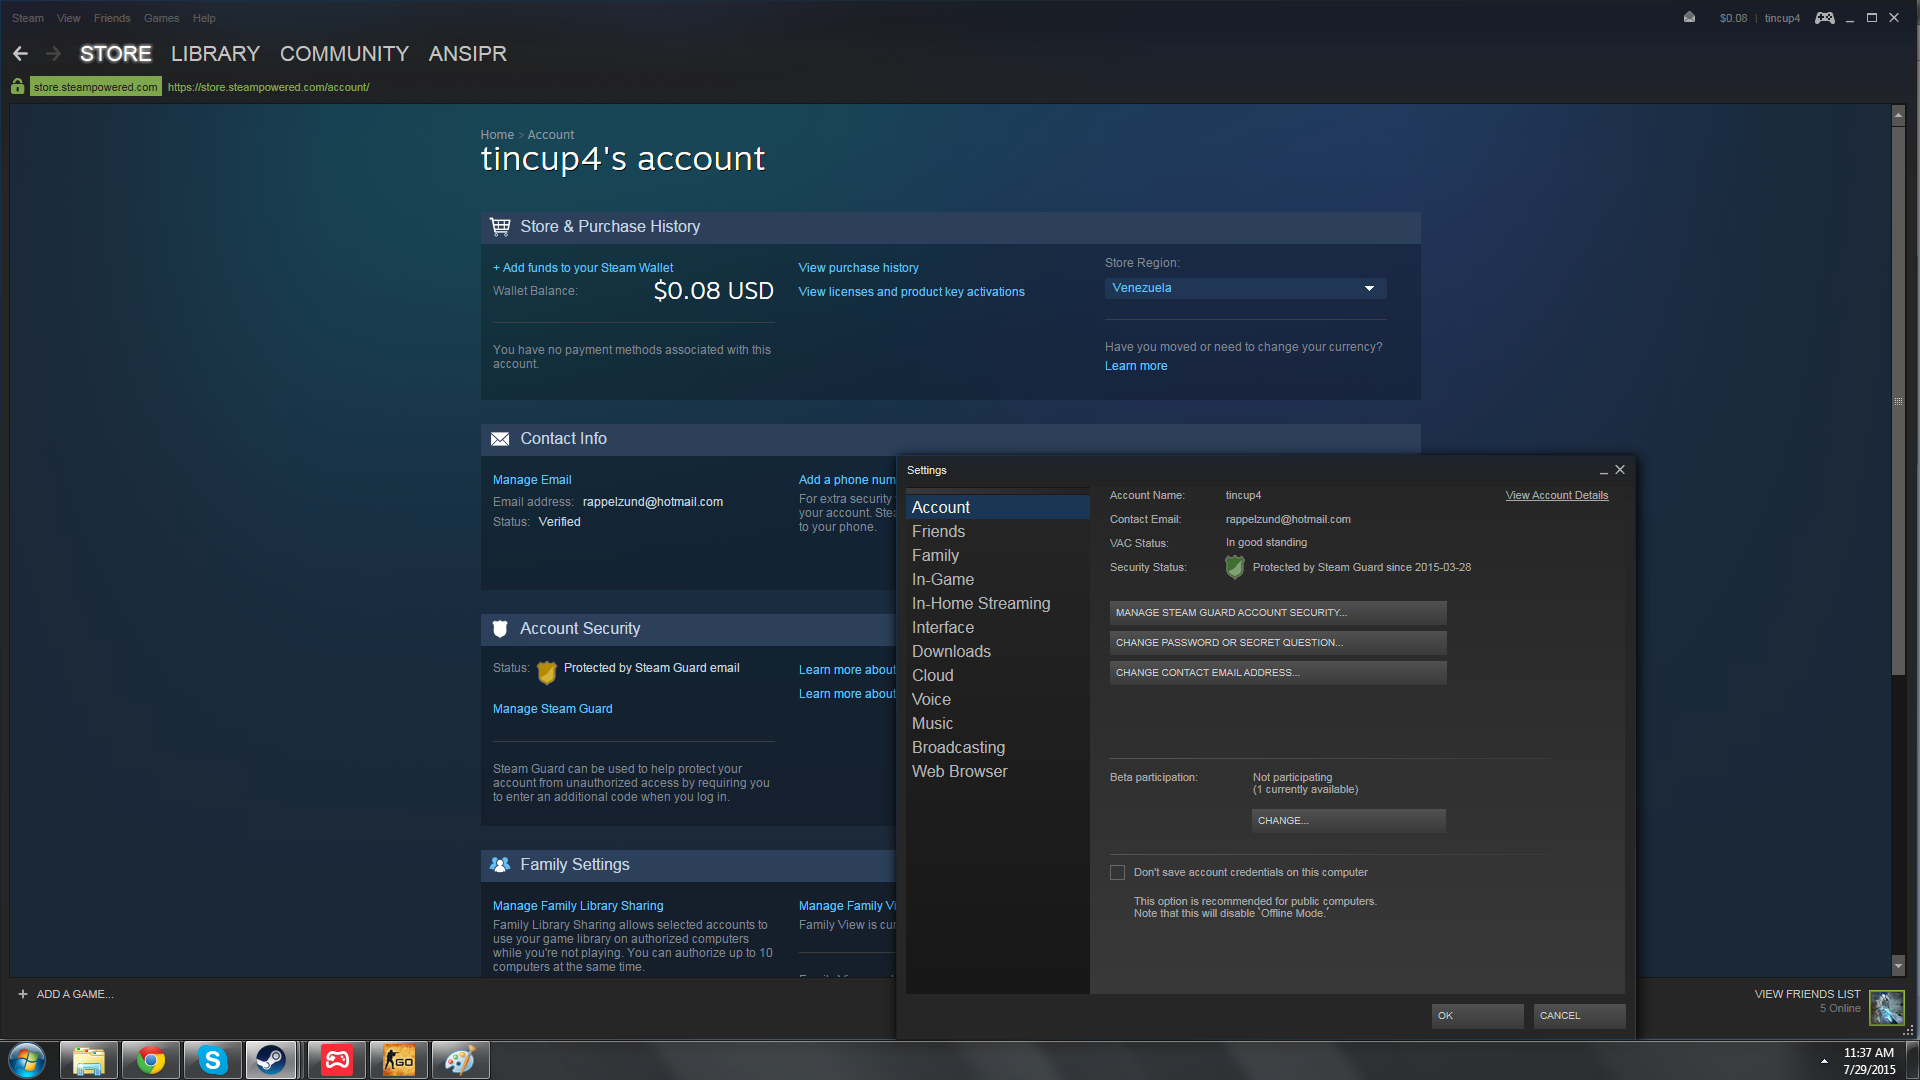Select Friends in the Settings sidebar
This screenshot has width=1920, height=1080.
point(997,531)
